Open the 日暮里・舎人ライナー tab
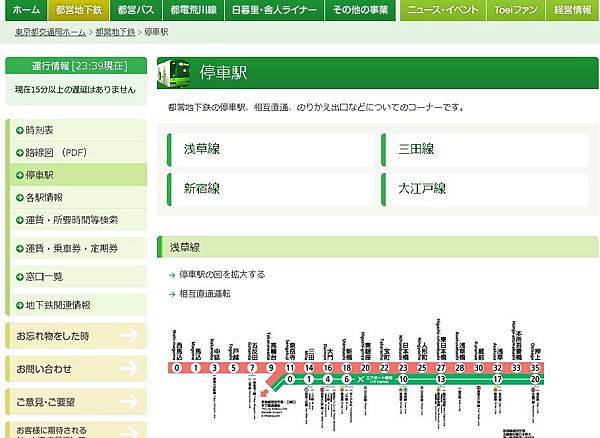The width and height of the screenshot is (600, 438). pyautogui.click(x=274, y=10)
